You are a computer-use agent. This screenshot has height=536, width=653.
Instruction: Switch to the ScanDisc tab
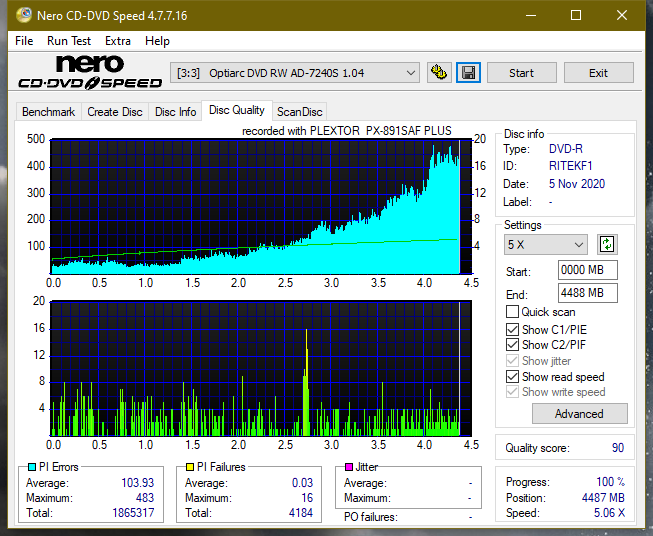[299, 112]
